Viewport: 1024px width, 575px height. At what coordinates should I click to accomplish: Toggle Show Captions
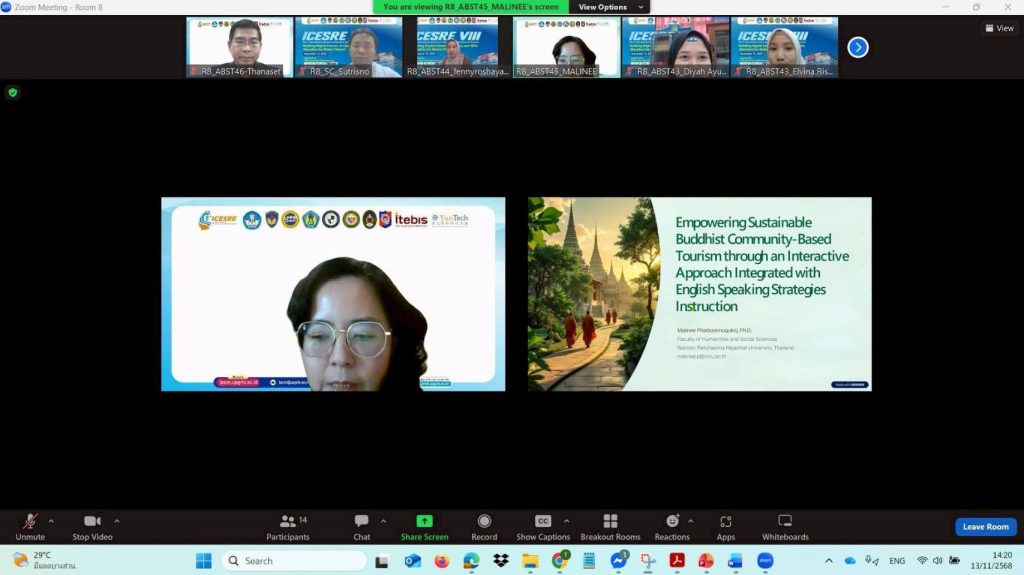pos(542,526)
